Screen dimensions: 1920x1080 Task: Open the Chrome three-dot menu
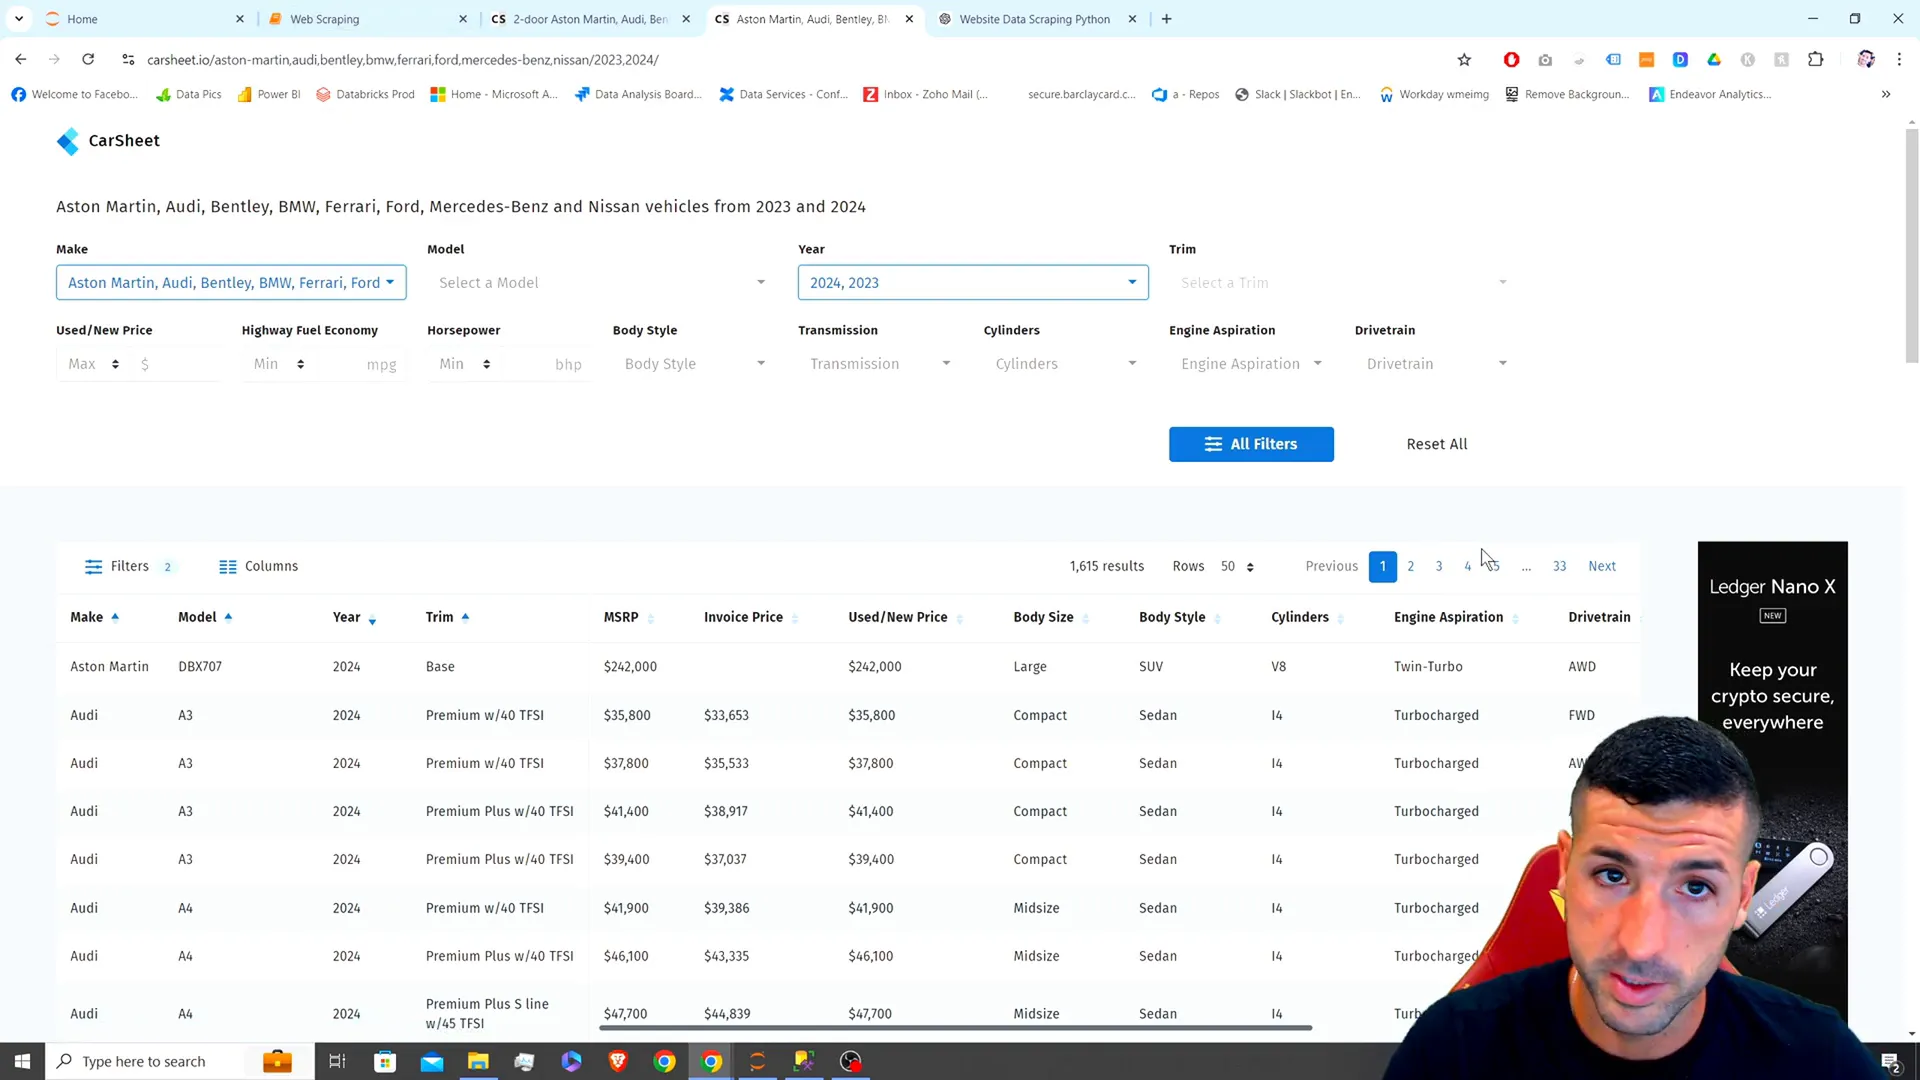[1899, 60]
